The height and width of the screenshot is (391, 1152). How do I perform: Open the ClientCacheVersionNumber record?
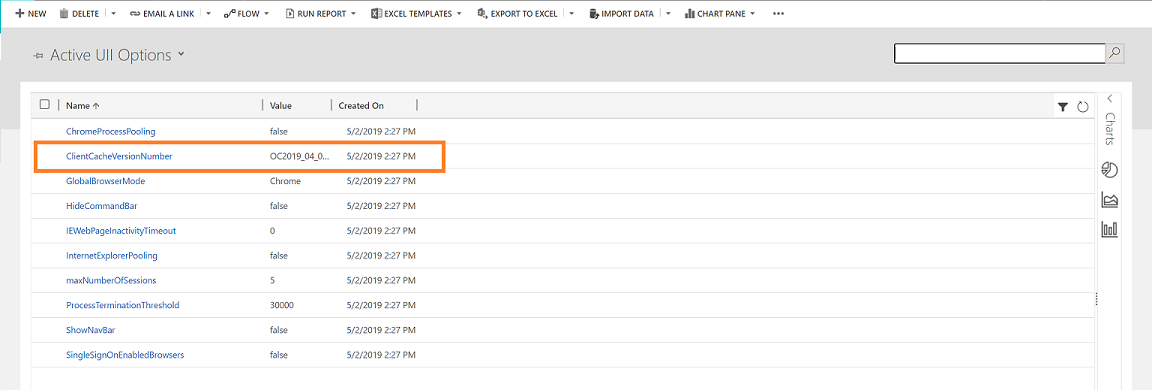(119, 156)
